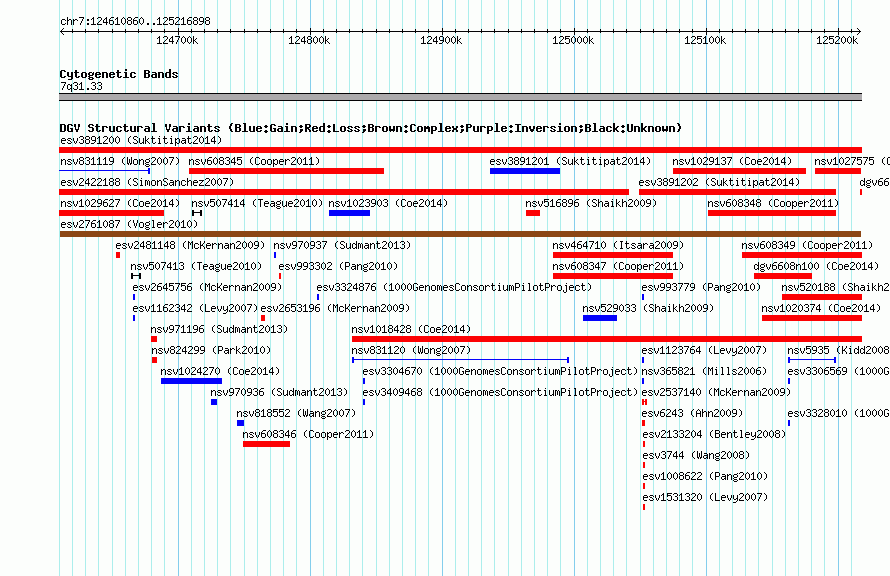Open nsv608346 (Cooper2011) variant
890x576 pixels.
308,434
